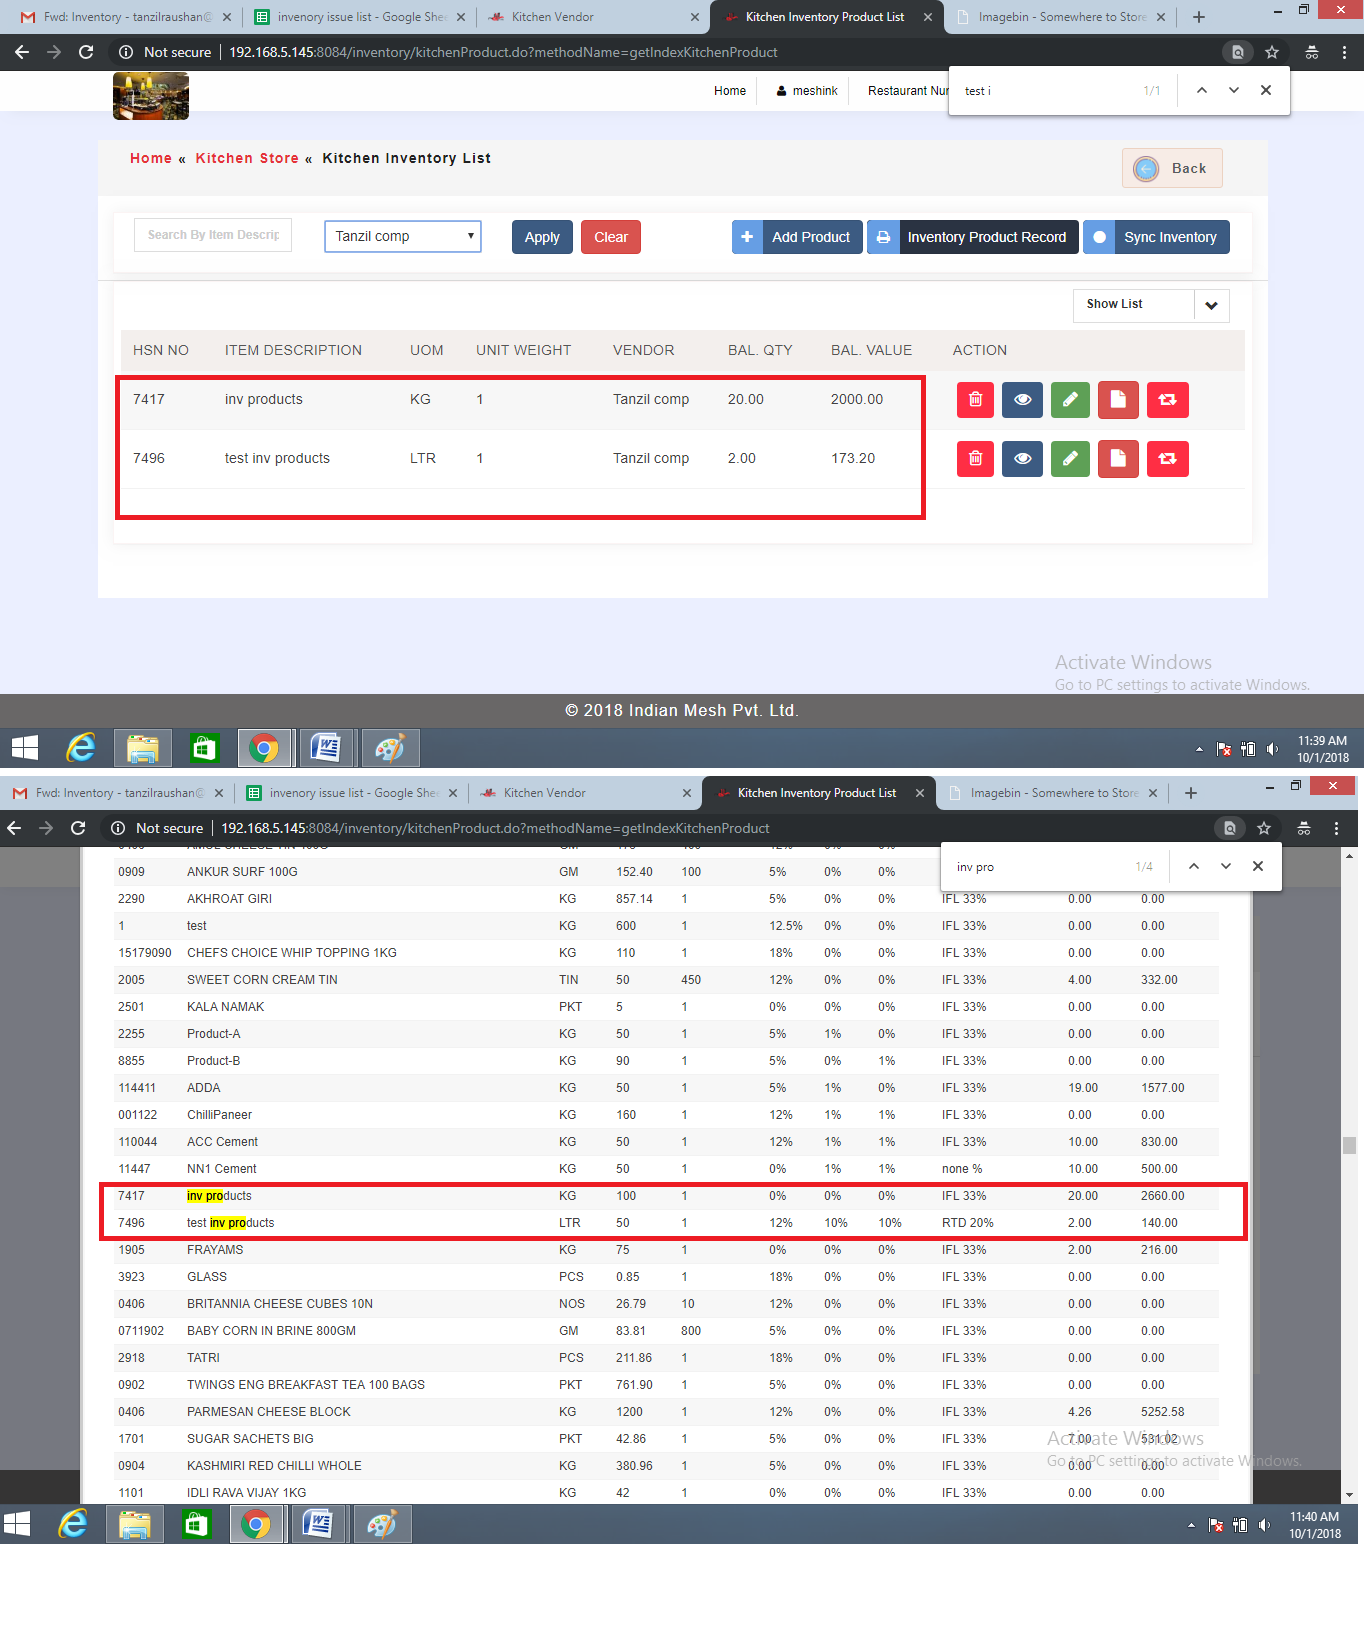Follow the Kitchen Store breadcrumb link
The image size is (1366, 1628).
(x=247, y=158)
